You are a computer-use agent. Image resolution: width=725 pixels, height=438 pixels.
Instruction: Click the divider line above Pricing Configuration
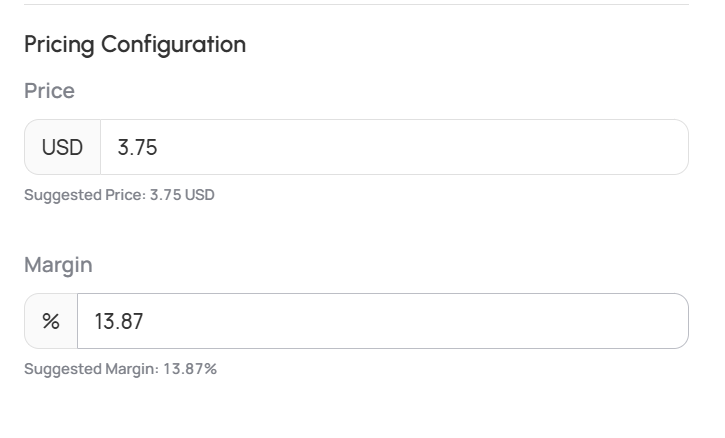click(356, 5)
